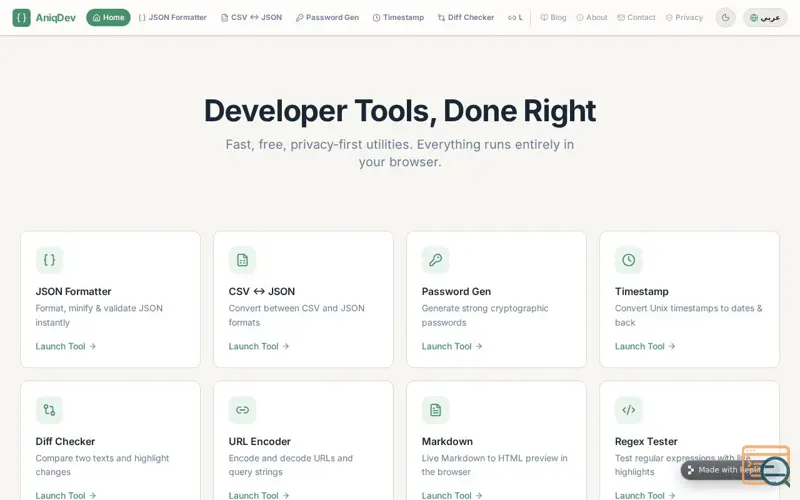The width and height of the screenshot is (800, 500).
Task: Launch Tool under Password Gen
Action: (x=452, y=346)
